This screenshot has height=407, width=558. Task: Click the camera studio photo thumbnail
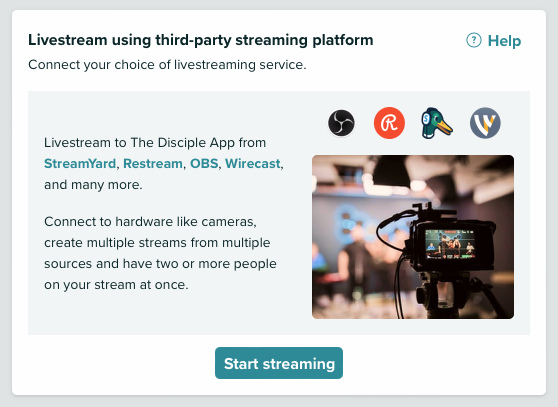(413, 237)
